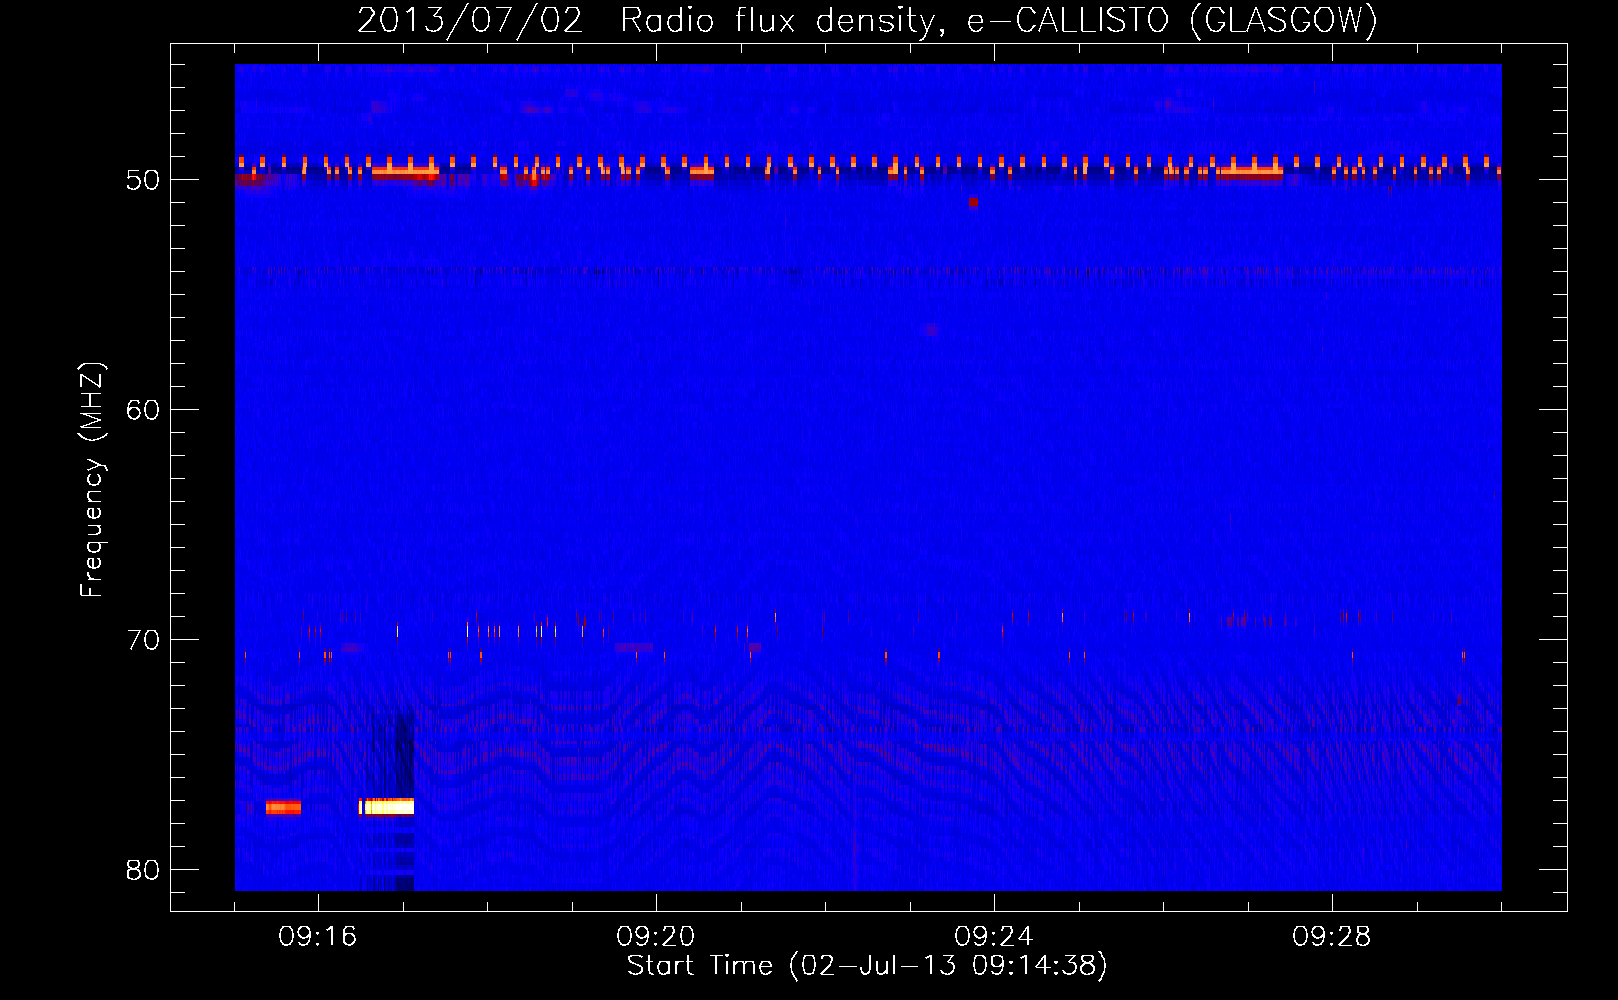Viewport: 1618px width, 1000px height.
Task: Click the bright white burst near 77 MHz
Action: coord(387,807)
